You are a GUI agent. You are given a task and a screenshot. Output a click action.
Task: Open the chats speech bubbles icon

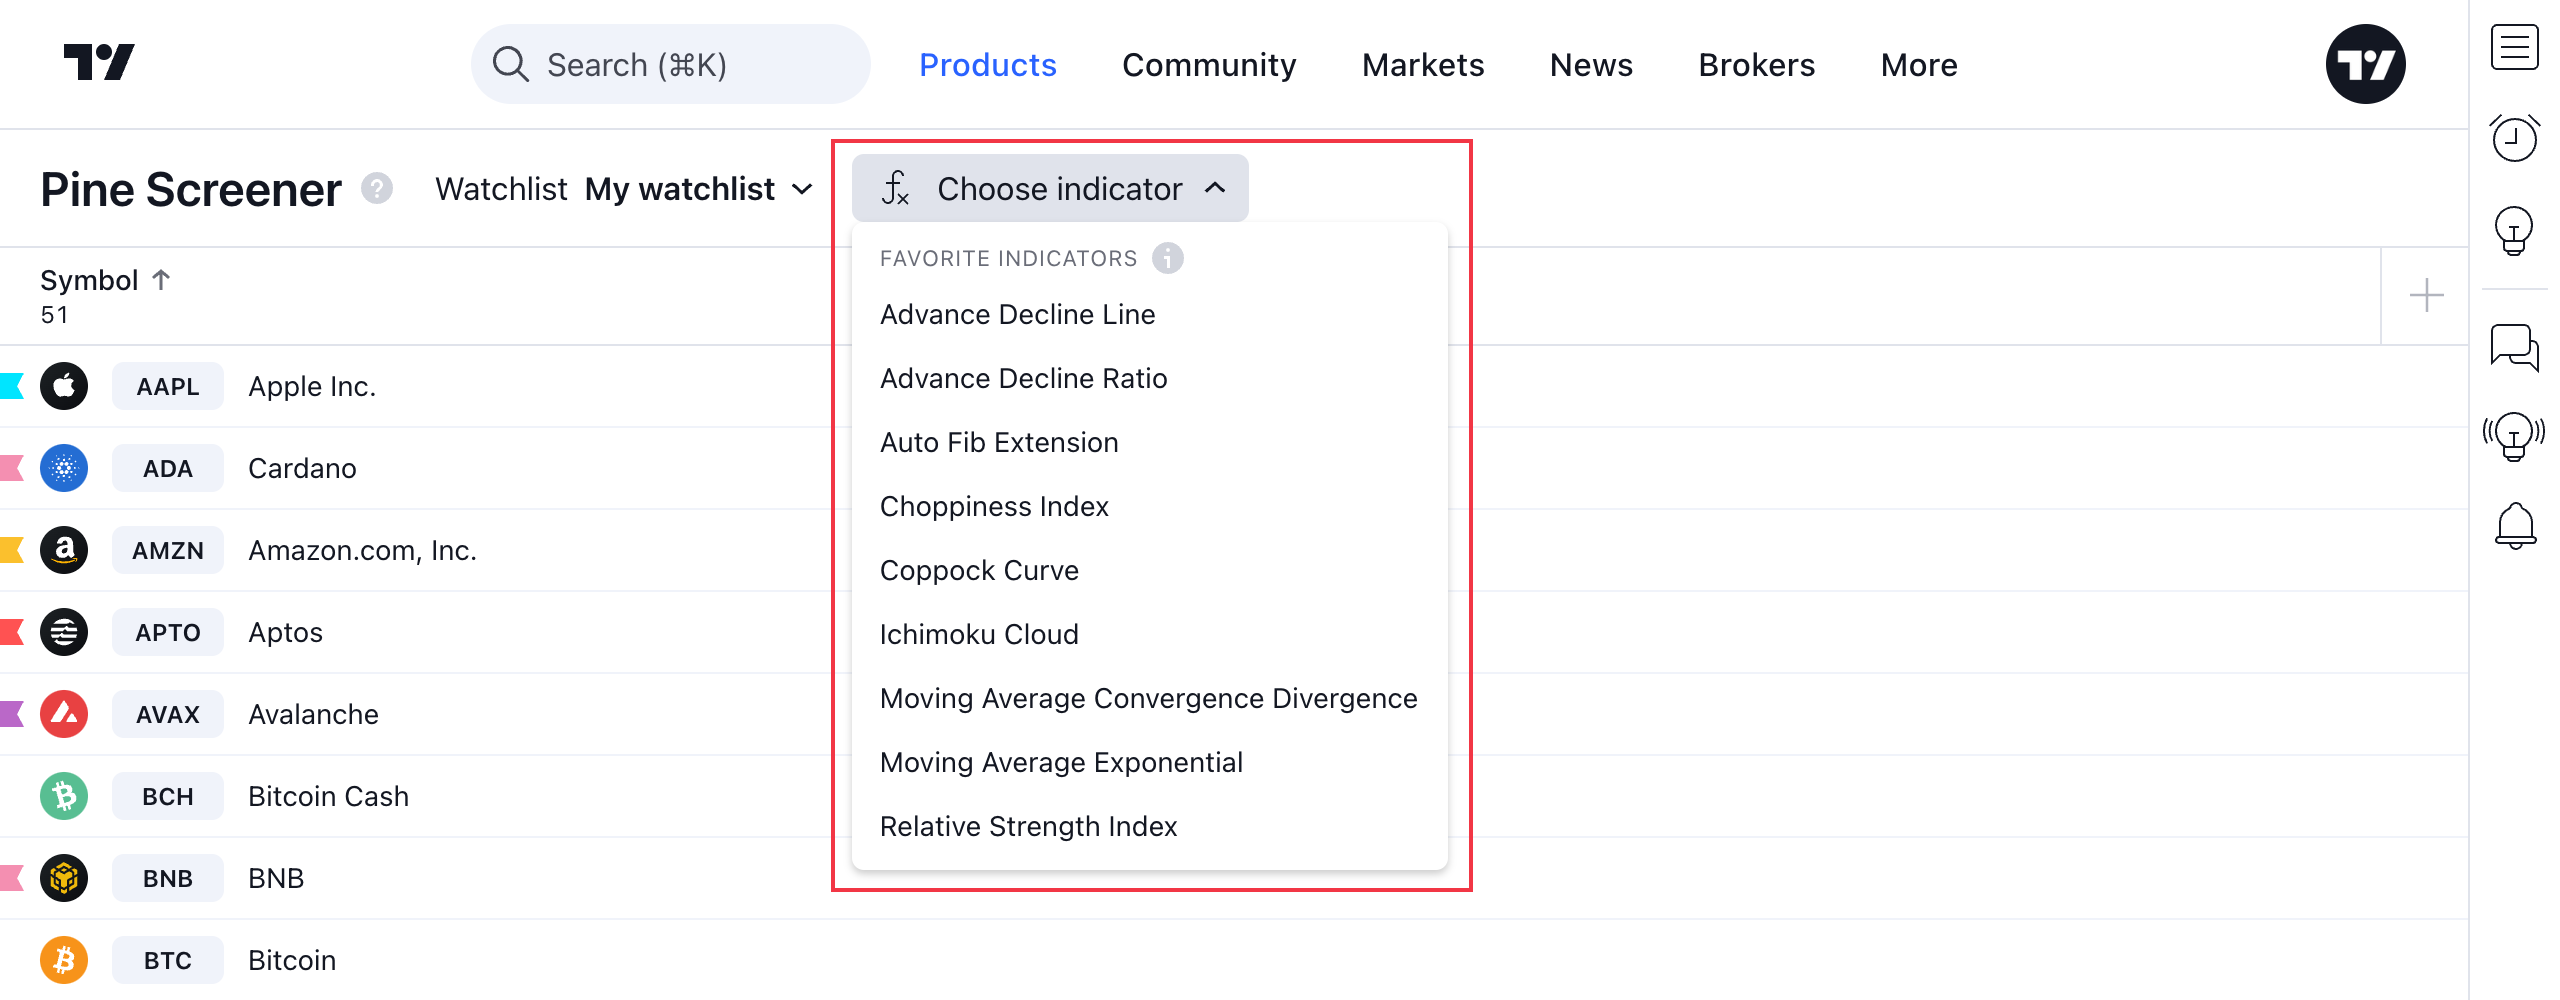click(x=2514, y=347)
